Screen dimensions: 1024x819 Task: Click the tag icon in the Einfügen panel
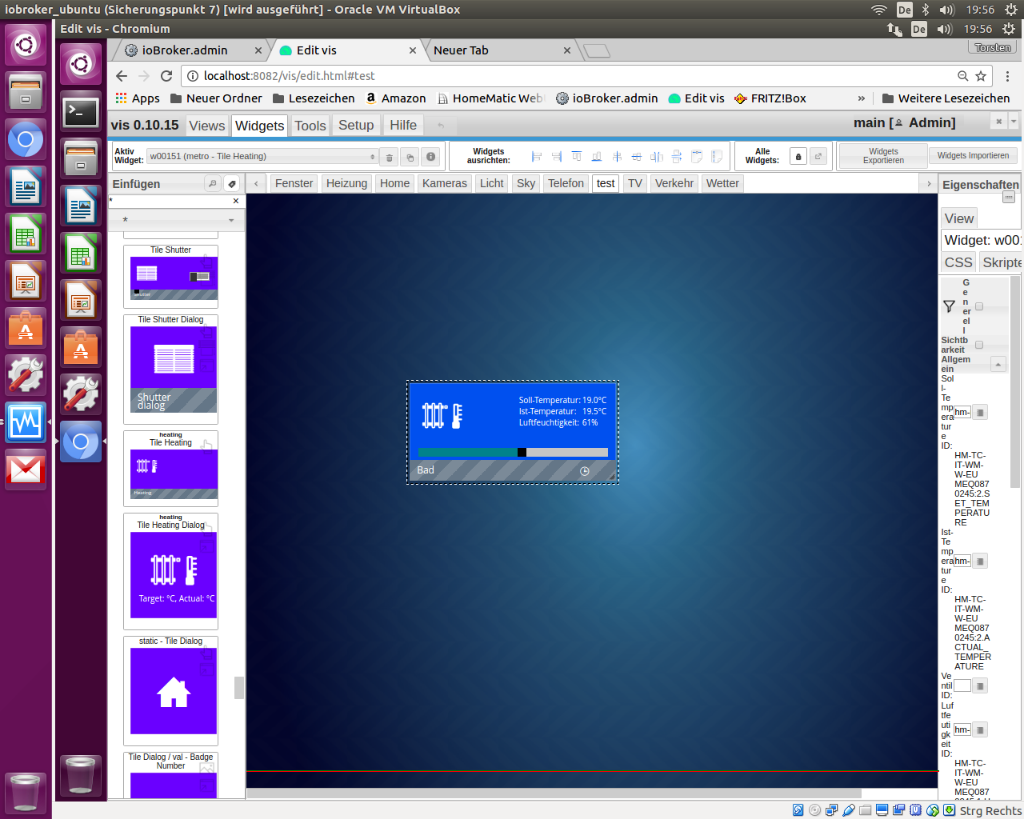(231, 184)
